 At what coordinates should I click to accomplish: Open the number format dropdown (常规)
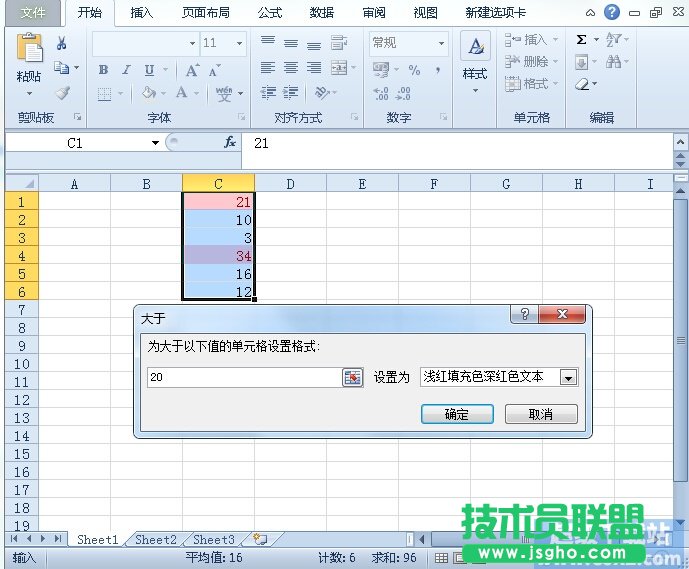point(441,44)
